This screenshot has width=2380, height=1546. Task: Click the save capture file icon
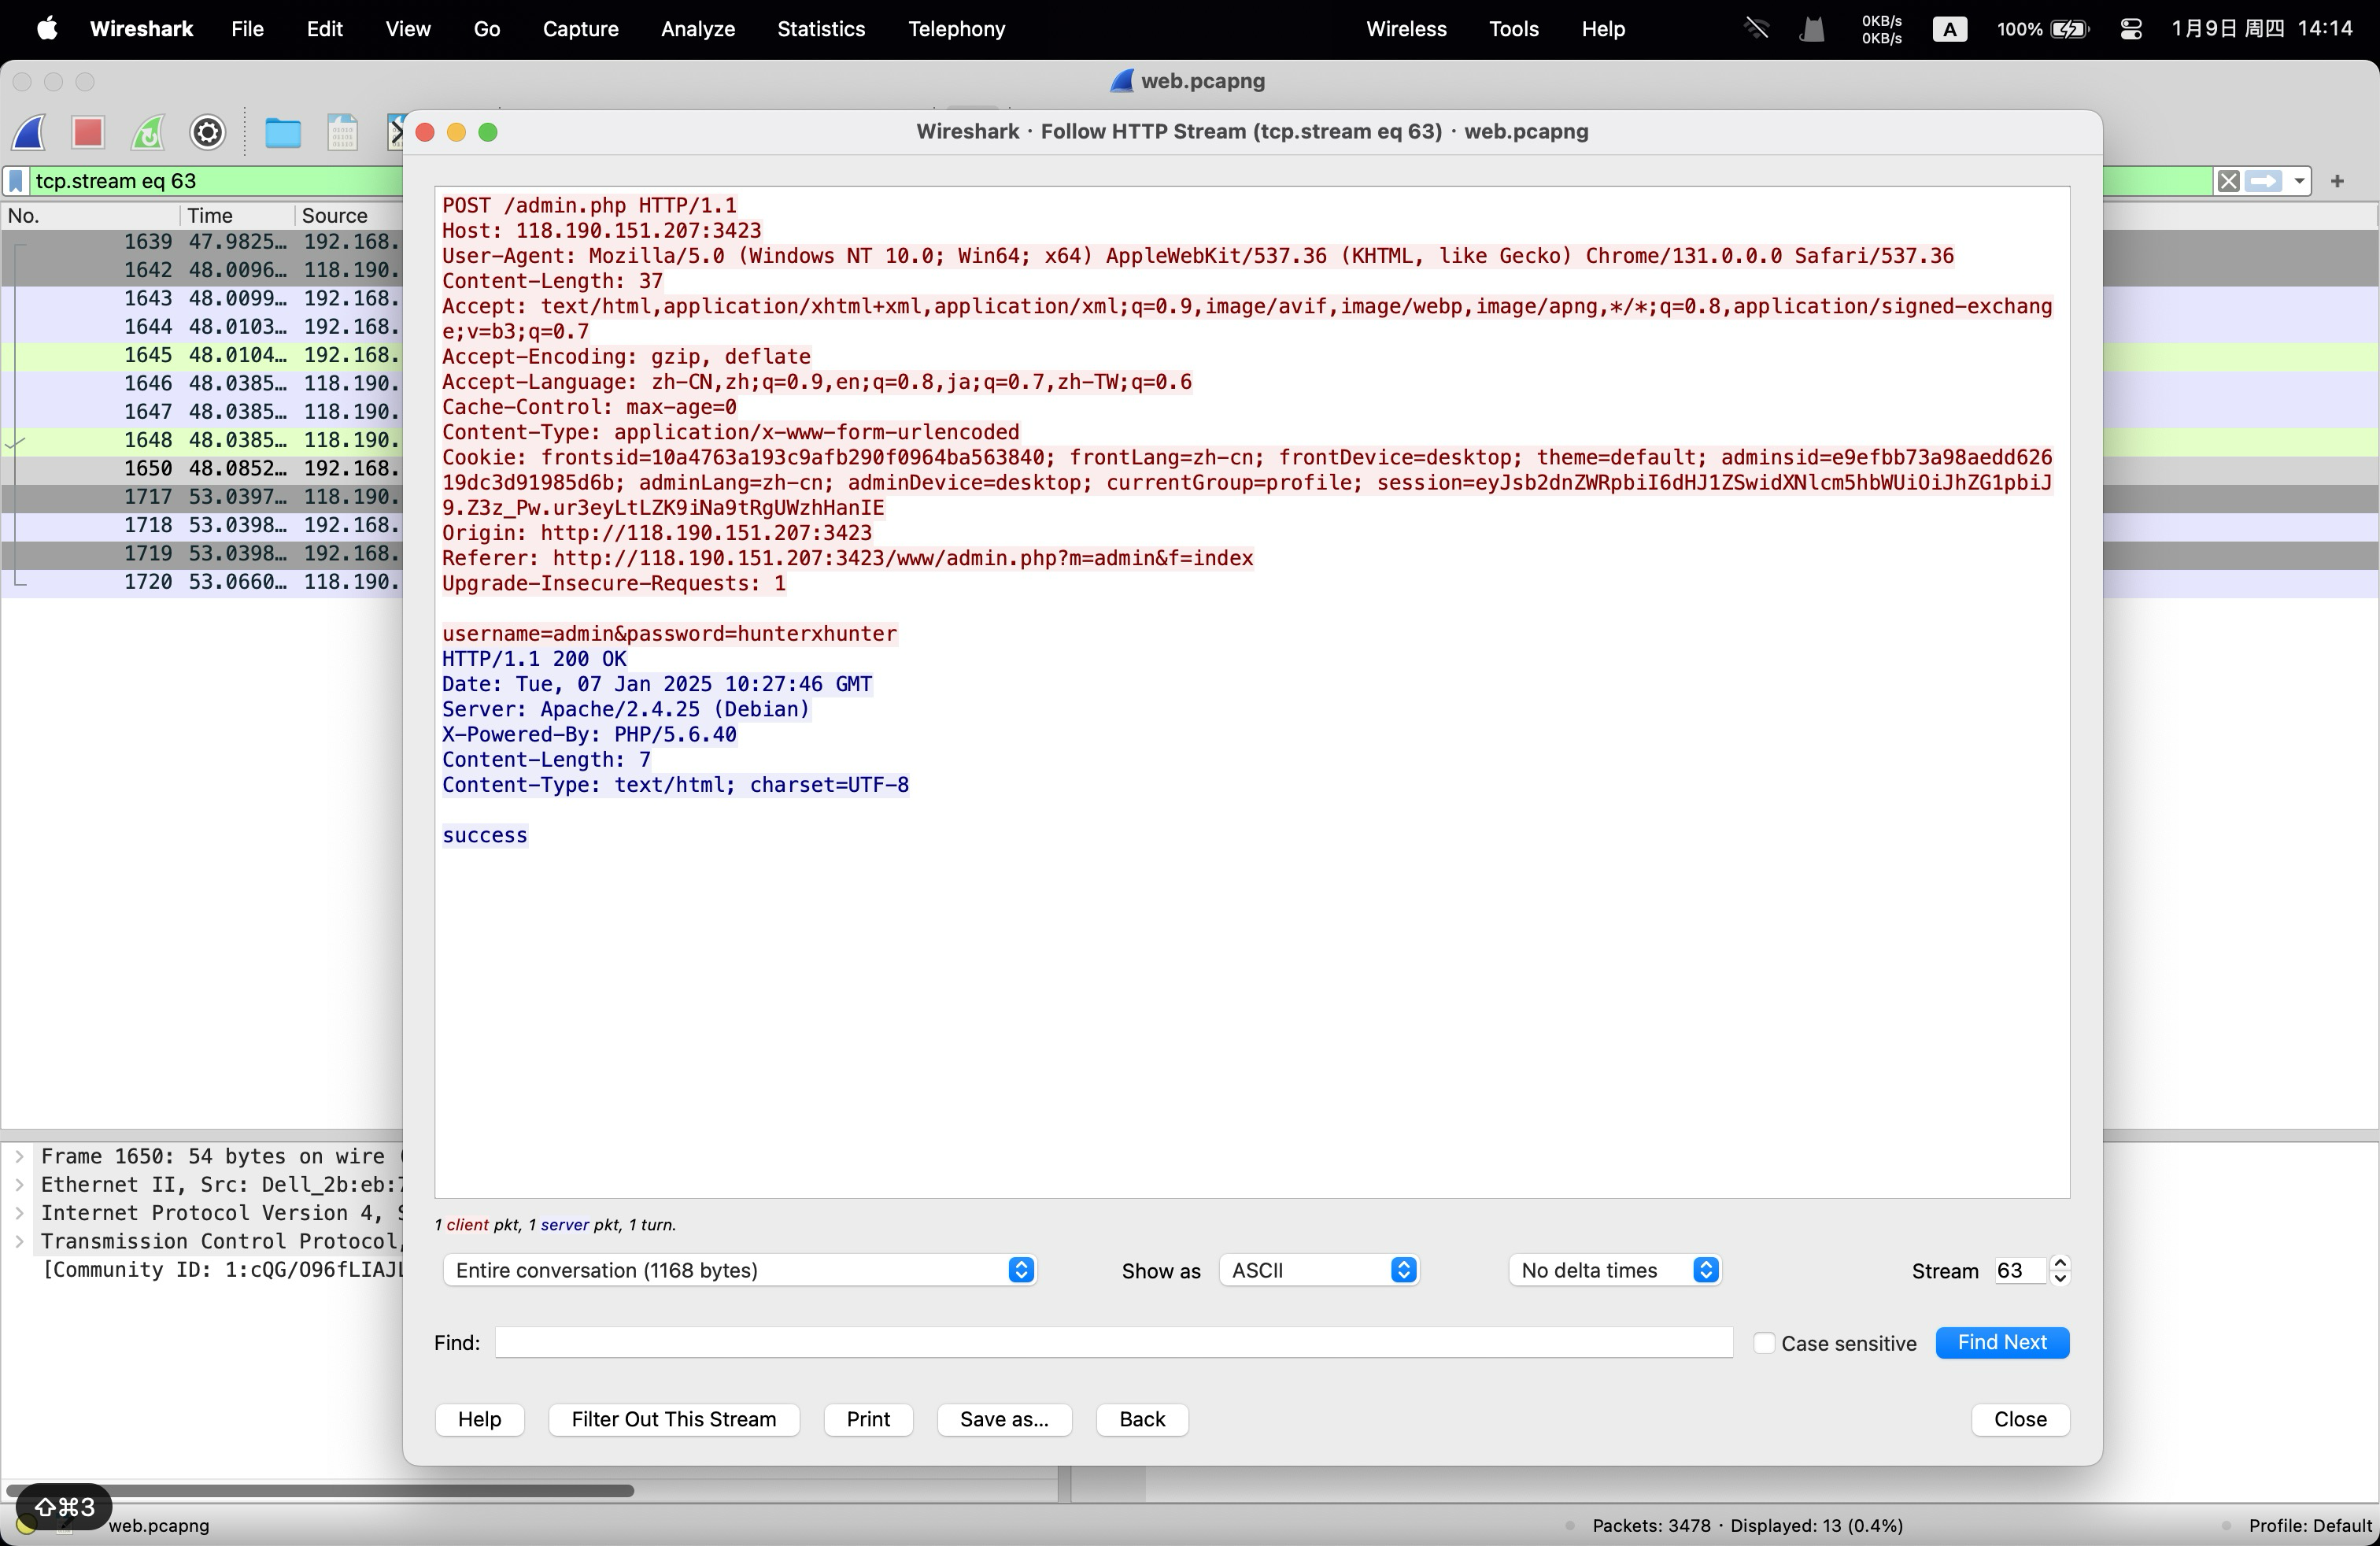pos(342,132)
